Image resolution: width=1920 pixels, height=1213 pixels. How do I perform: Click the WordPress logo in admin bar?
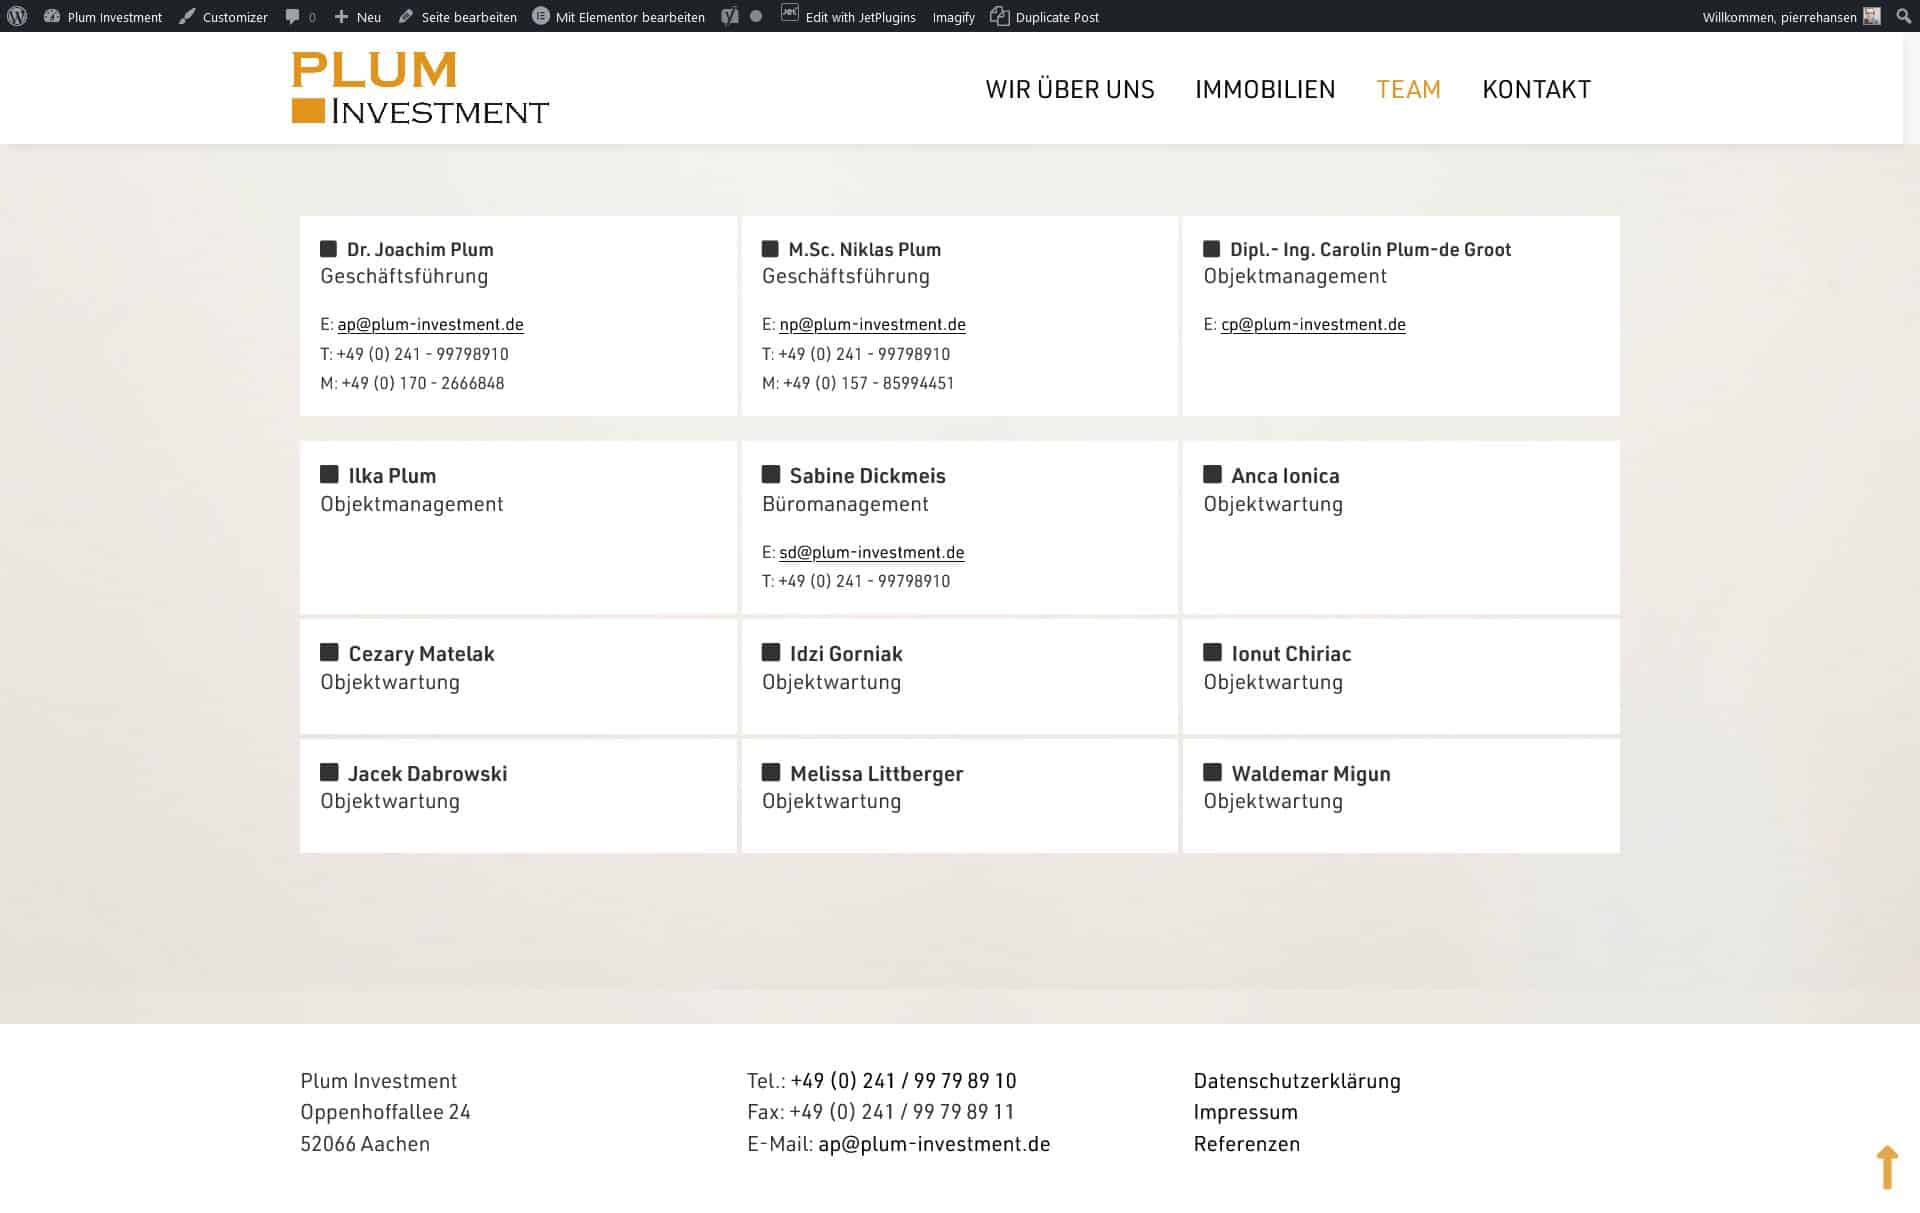click(17, 16)
